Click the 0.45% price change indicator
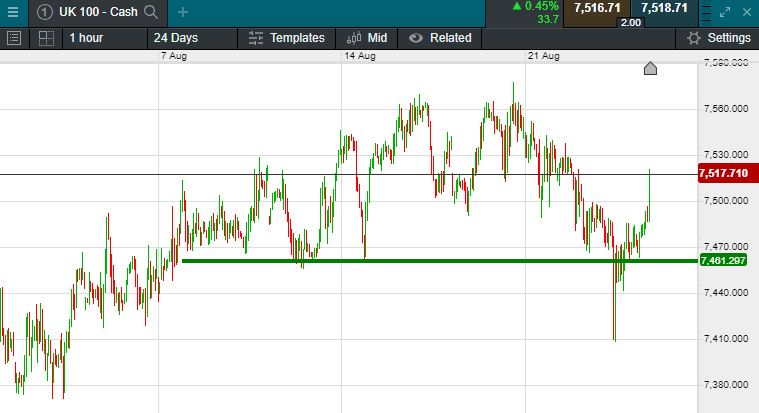The image size is (759, 413). point(536,6)
